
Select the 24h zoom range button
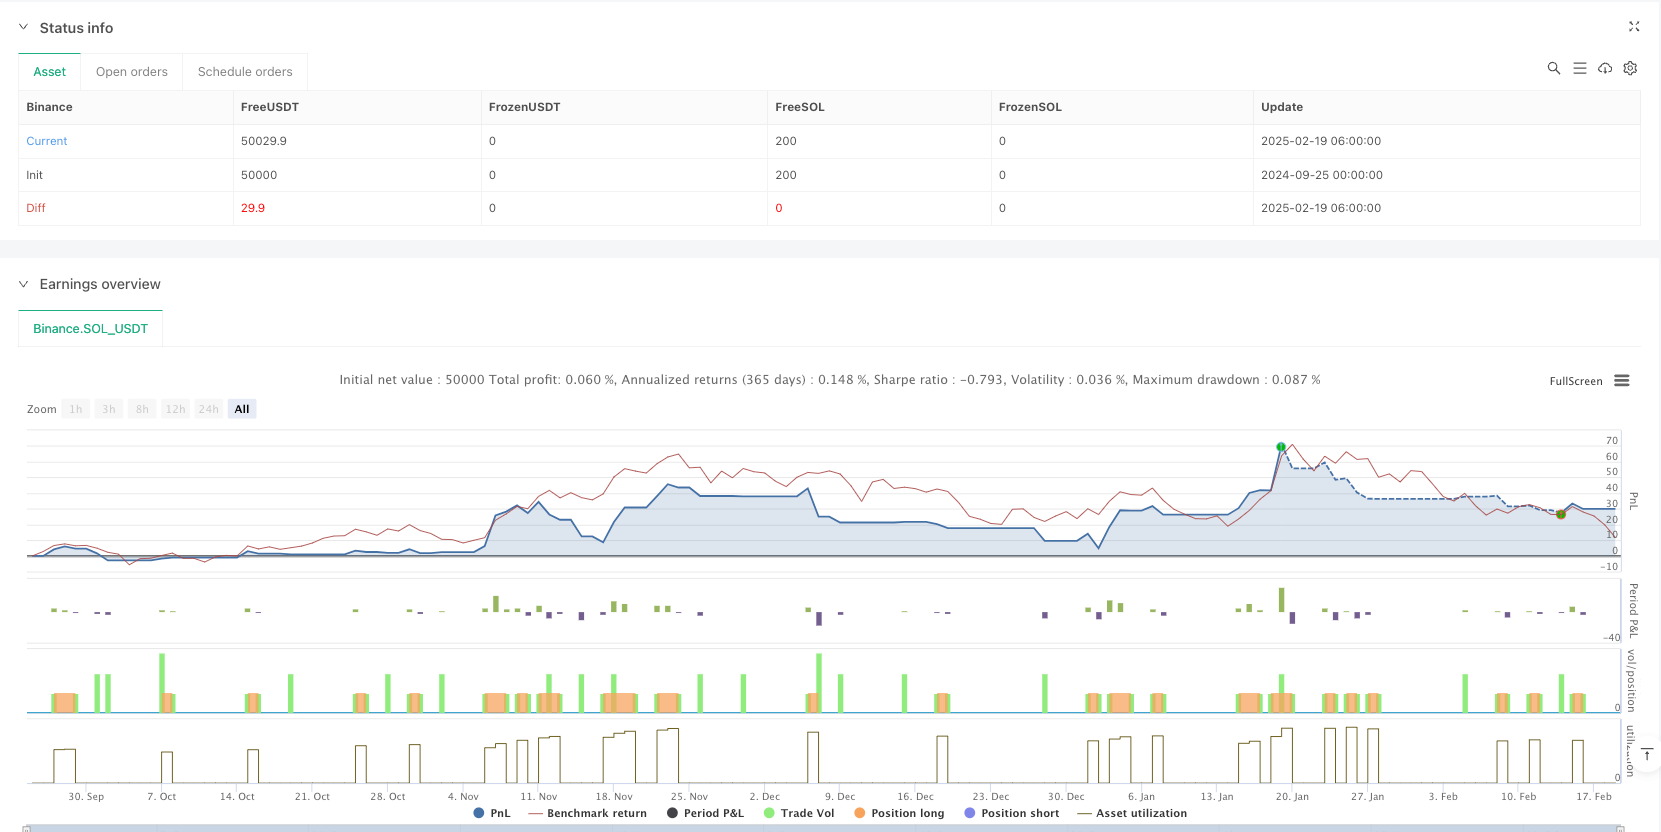click(208, 409)
